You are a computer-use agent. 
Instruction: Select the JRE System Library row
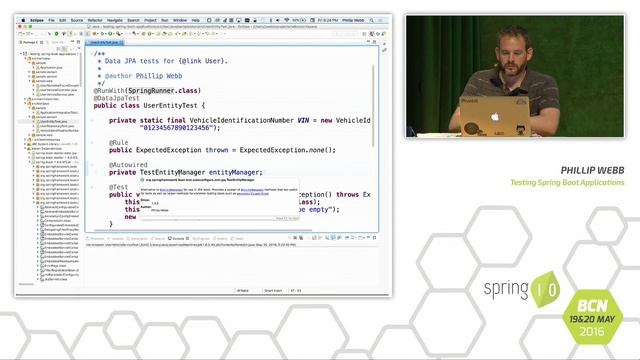pyautogui.click(x=51, y=144)
